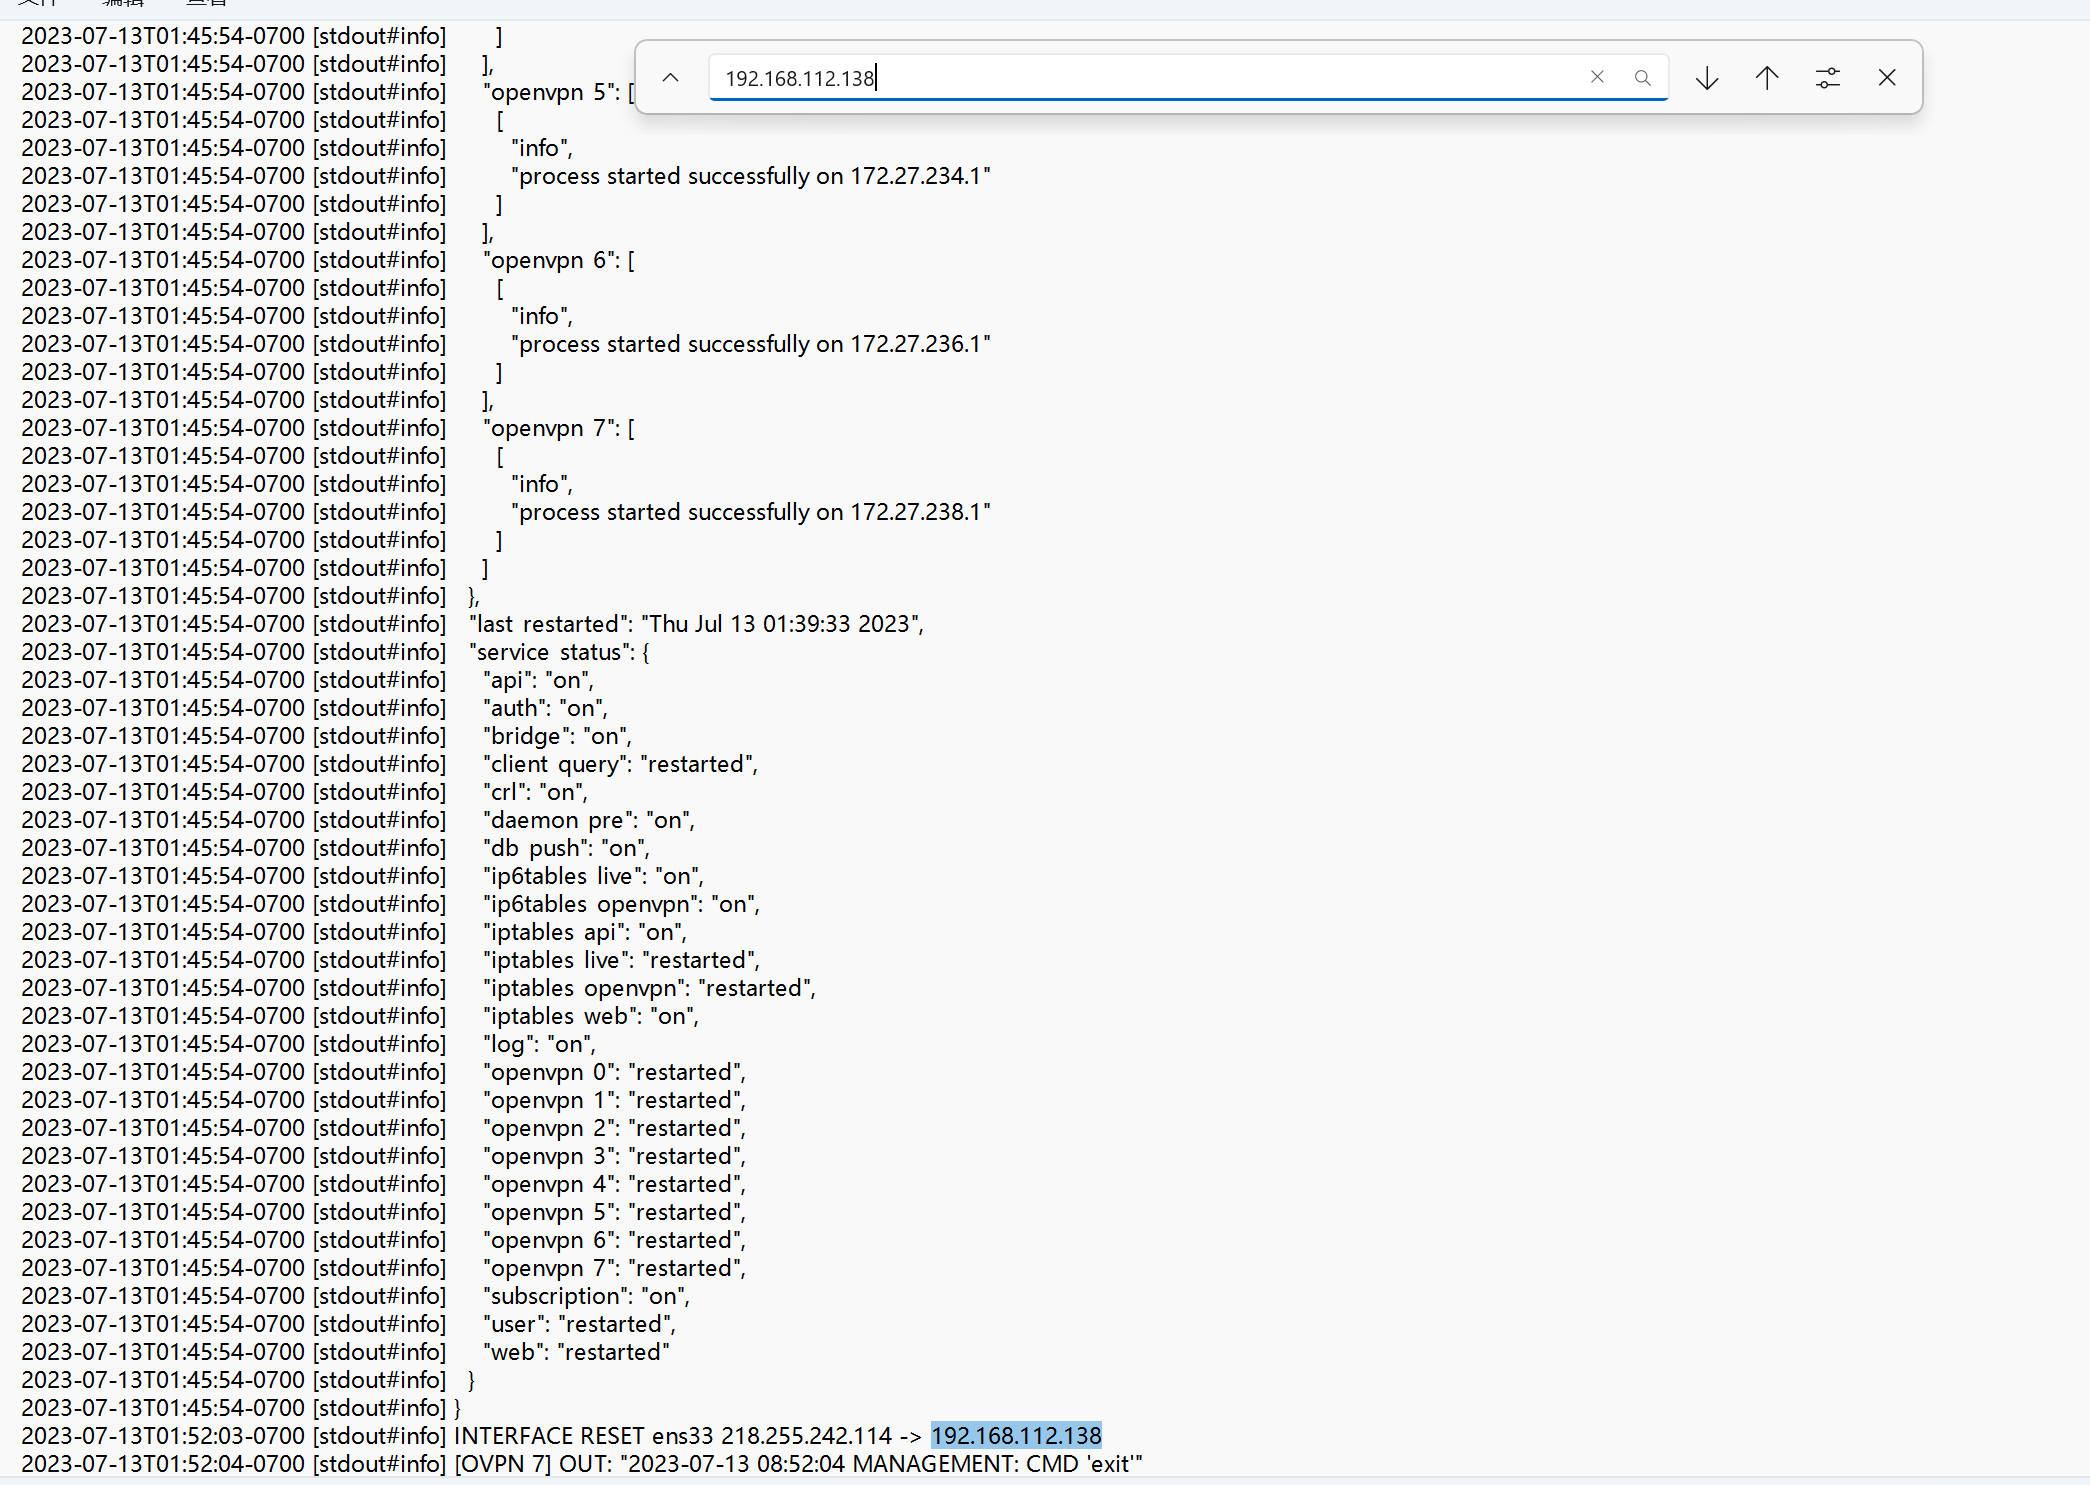The height and width of the screenshot is (1485, 2090).
Task: Open the find options sliders icon
Action: [x=1827, y=78]
